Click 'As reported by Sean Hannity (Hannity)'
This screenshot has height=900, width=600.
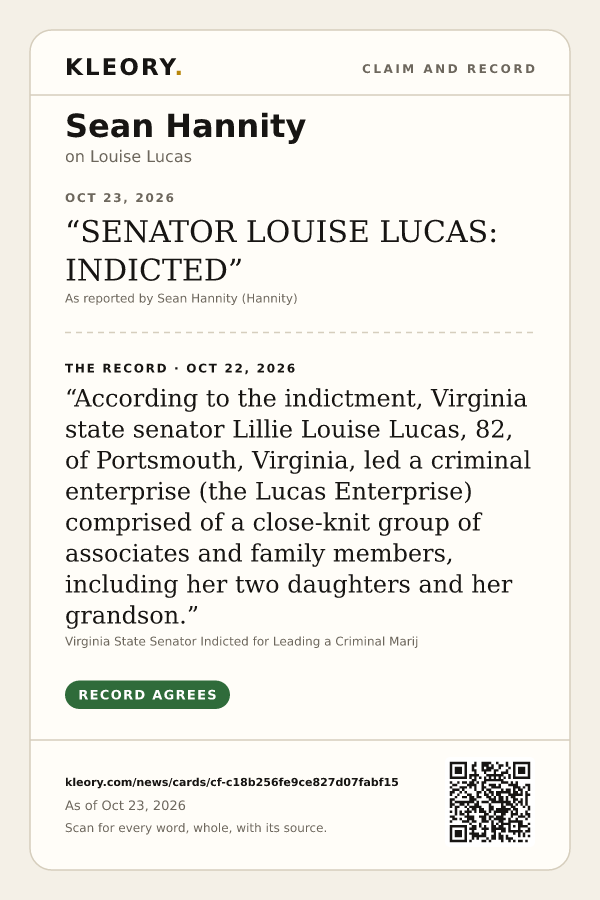[x=181, y=298]
